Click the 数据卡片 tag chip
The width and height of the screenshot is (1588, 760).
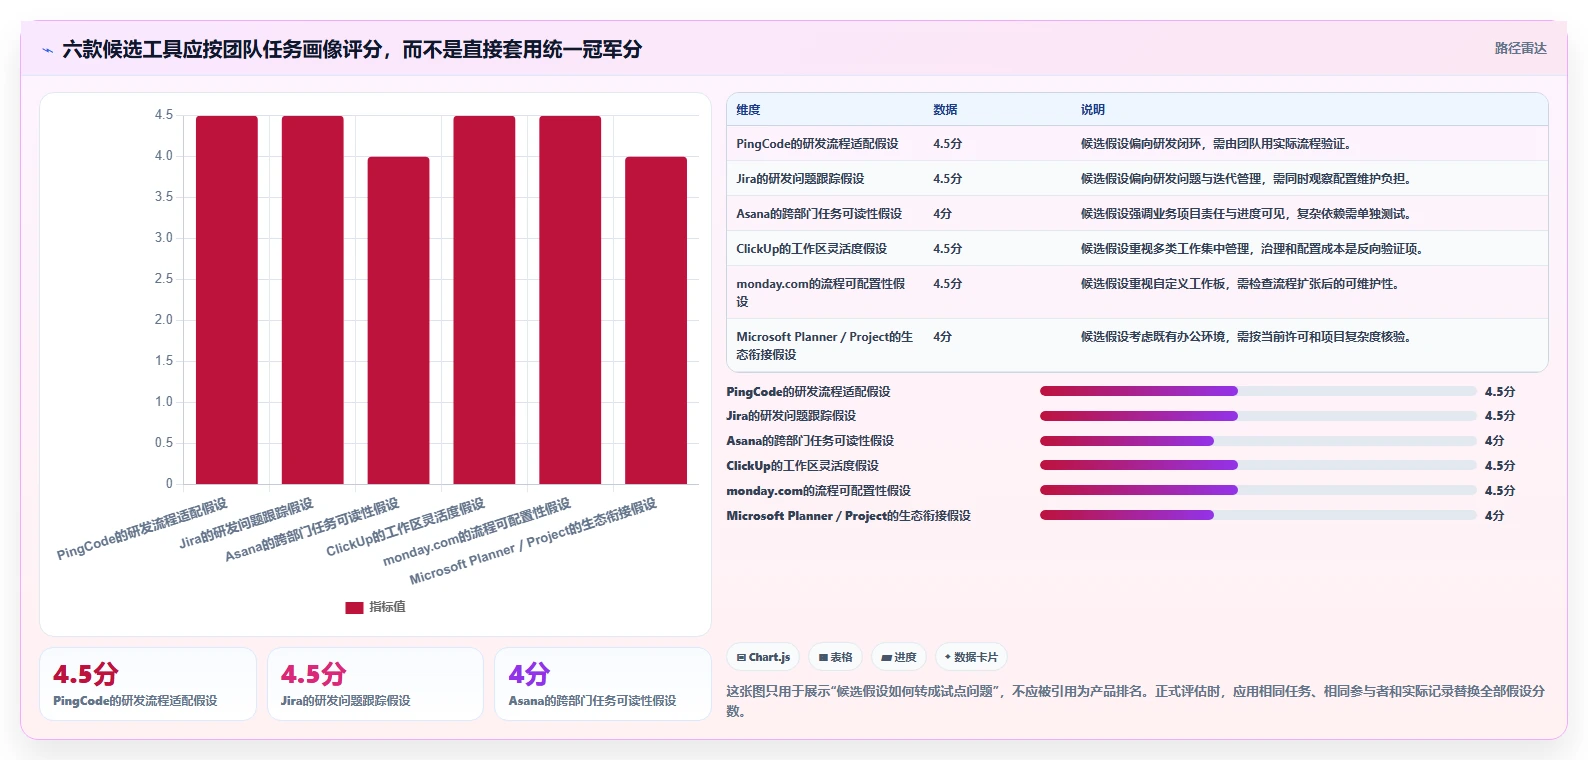click(971, 657)
